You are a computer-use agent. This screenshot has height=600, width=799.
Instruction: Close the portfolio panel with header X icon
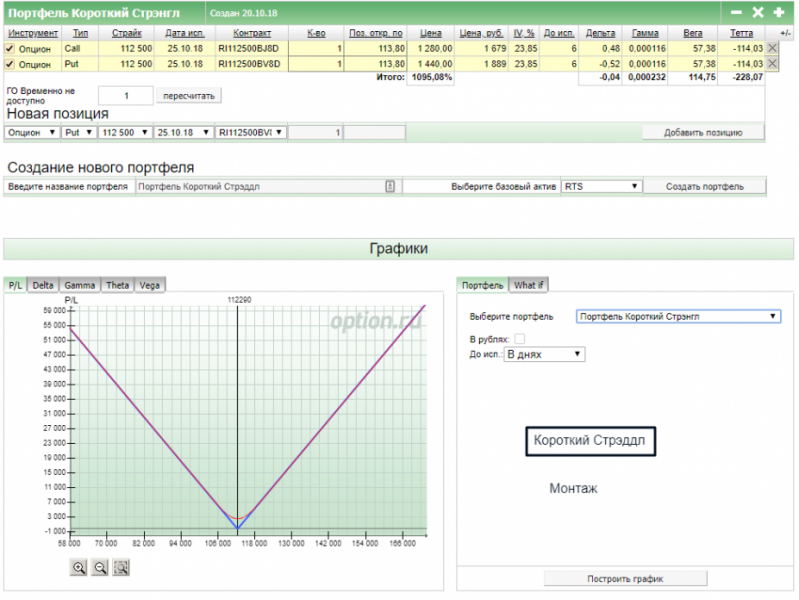[x=758, y=12]
